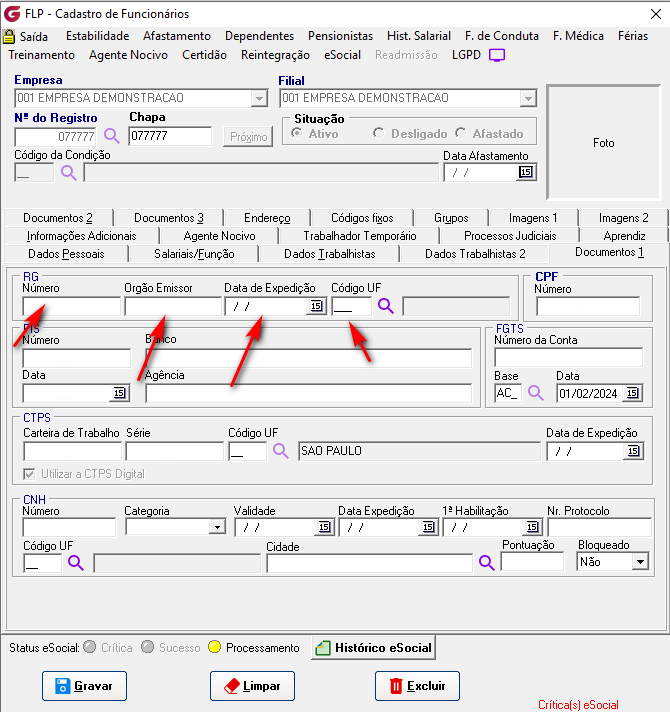
Task: Open the Afastamento menu
Action: [177, 36]
